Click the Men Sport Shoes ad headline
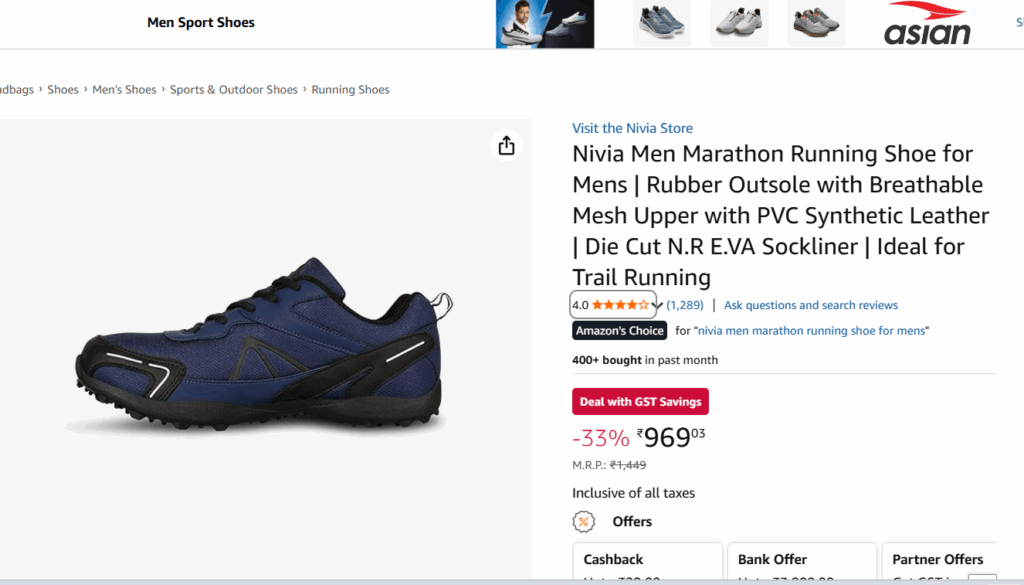Viewport: 1024px width, 585px height. click(201, 23)
